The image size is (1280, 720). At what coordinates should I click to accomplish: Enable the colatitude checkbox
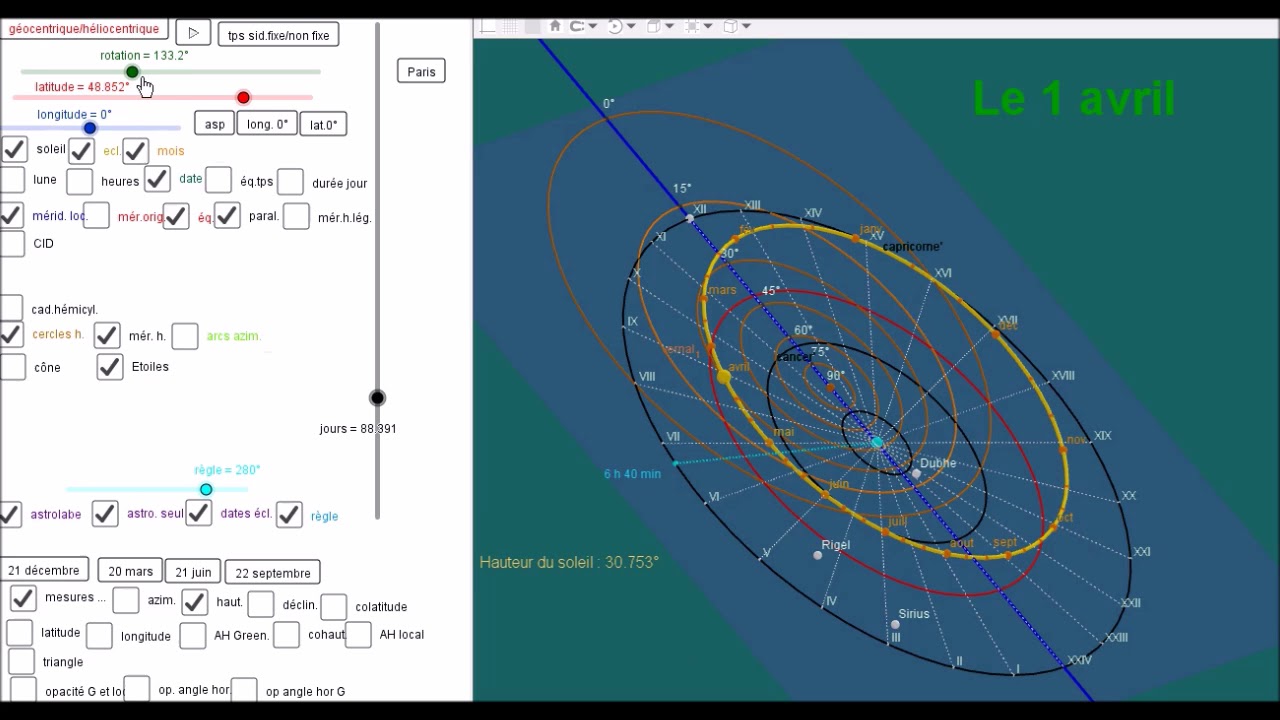click(334, 606)
